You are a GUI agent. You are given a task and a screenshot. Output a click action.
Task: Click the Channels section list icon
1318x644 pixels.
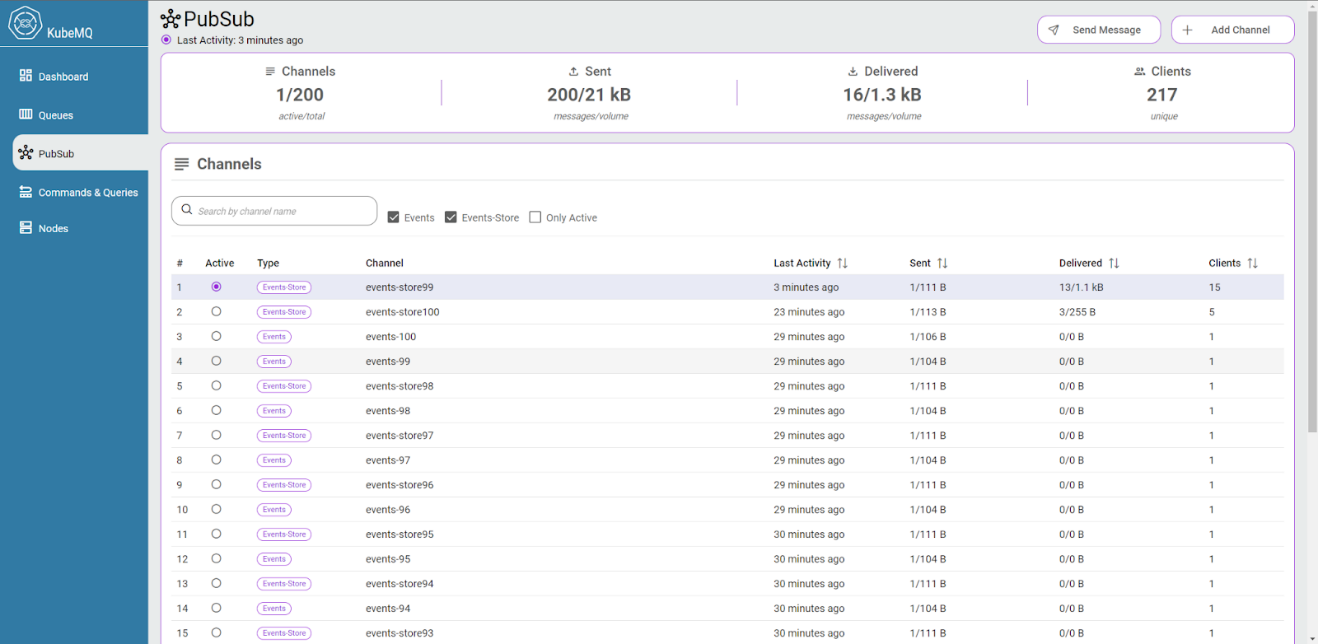pos(182,164)
